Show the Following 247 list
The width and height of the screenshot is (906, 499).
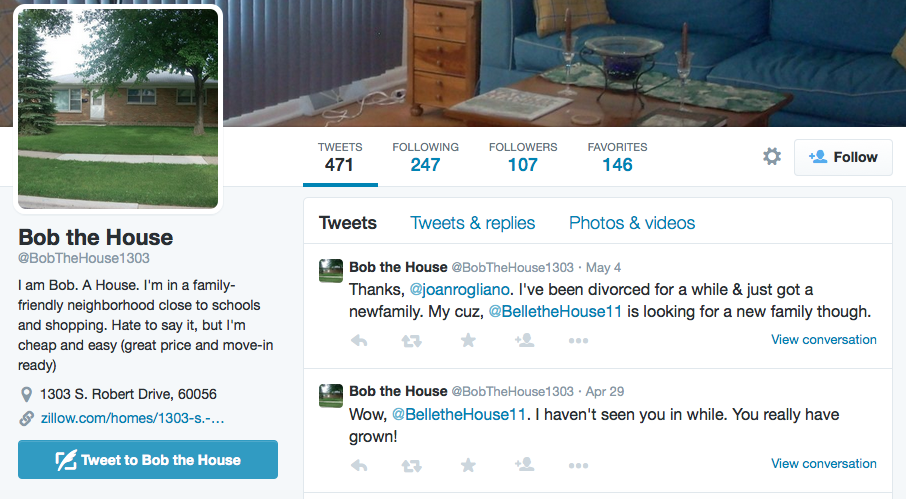[x=425, y=157]
